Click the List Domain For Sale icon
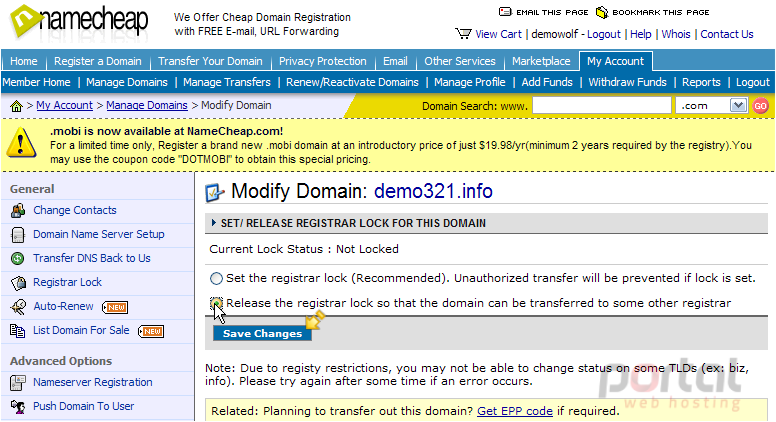Viewport: 776px width, 422px height. point(18,330)
